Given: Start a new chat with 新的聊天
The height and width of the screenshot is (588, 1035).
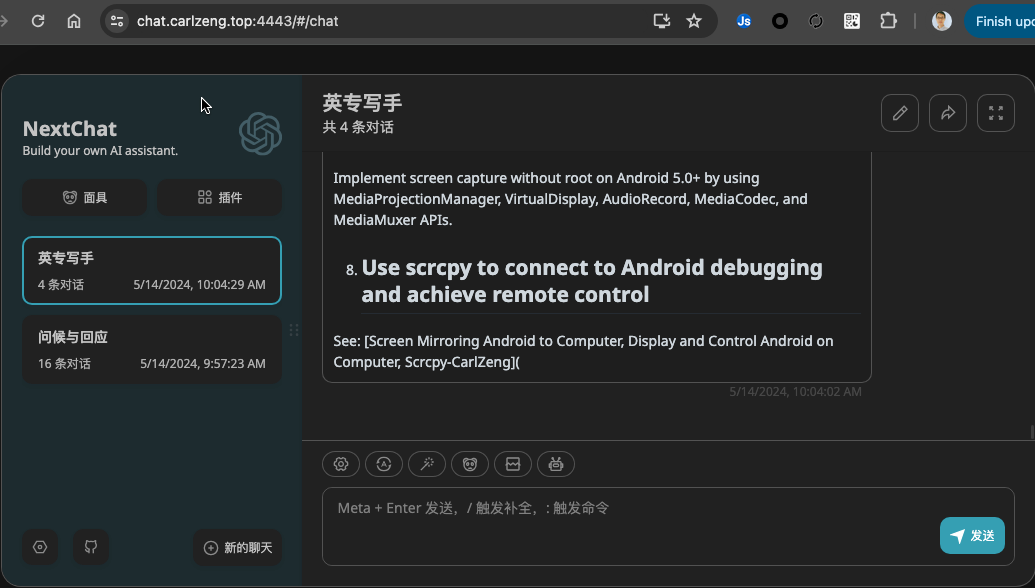Looking at the screenshot, I should pos(238,547).
